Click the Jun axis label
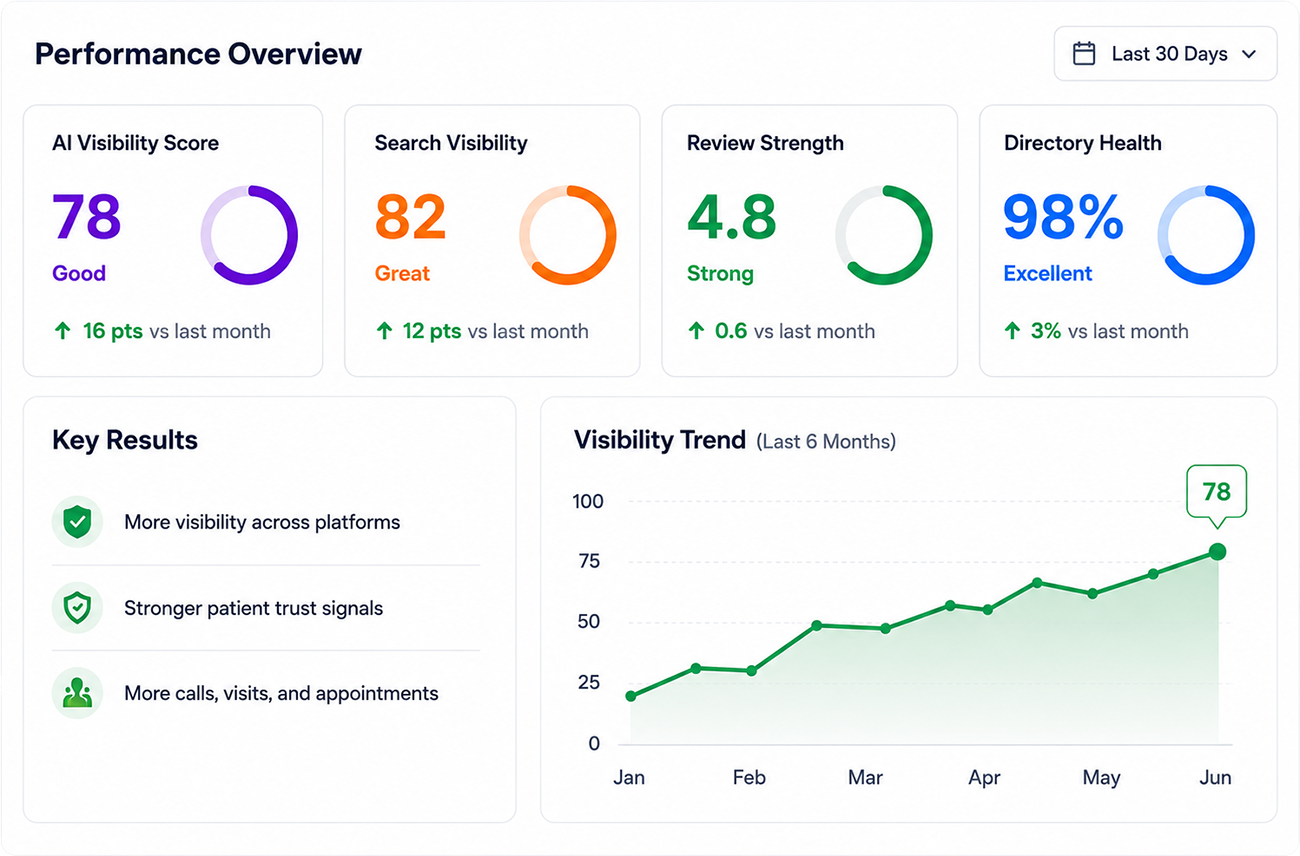The image size is (1300, 856). click(x=1216, y=778)
